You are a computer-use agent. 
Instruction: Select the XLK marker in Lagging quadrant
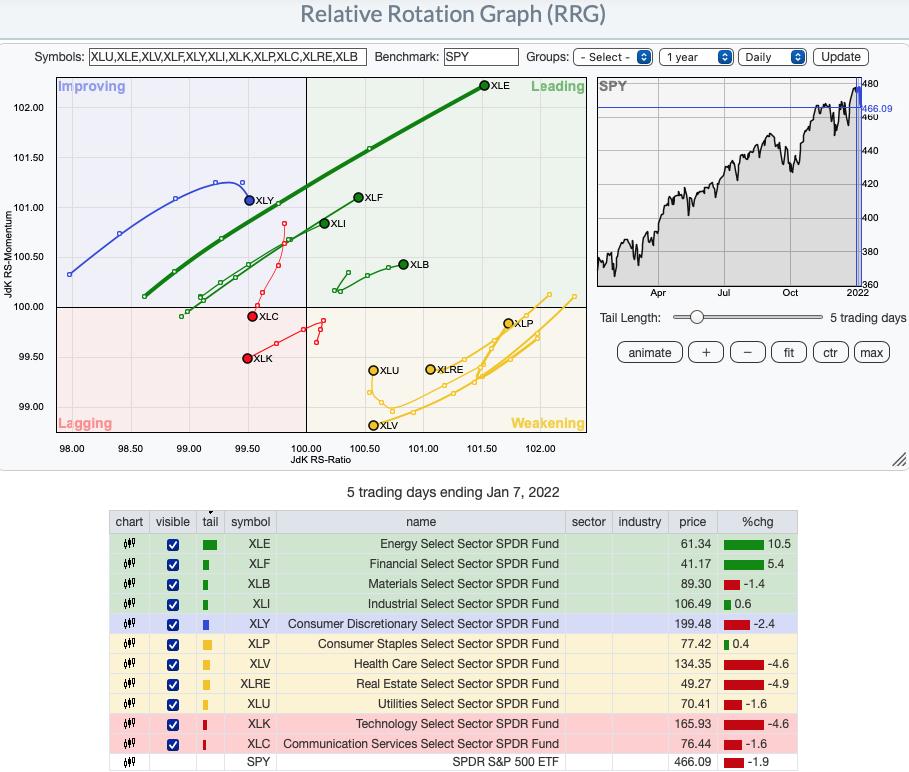(247, 358)
